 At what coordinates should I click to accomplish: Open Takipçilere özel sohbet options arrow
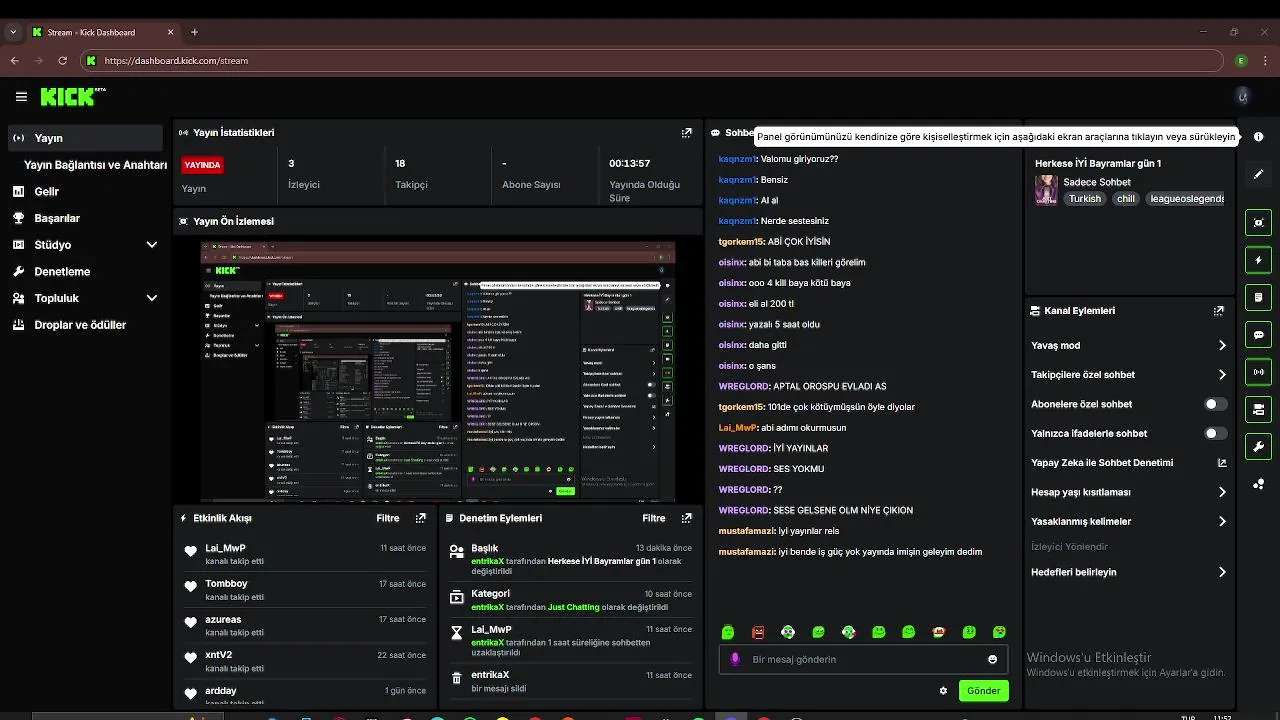(1222, 375)
